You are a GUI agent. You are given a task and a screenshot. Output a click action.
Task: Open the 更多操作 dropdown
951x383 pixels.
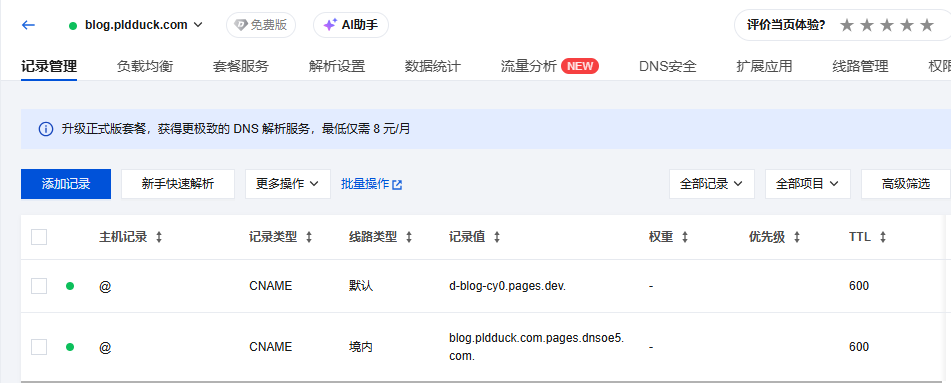287,184
